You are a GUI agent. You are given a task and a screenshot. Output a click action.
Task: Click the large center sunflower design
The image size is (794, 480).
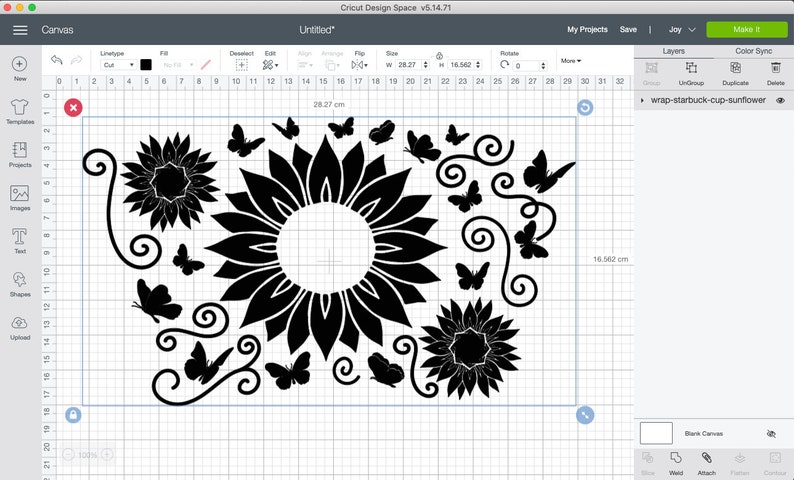327,248
